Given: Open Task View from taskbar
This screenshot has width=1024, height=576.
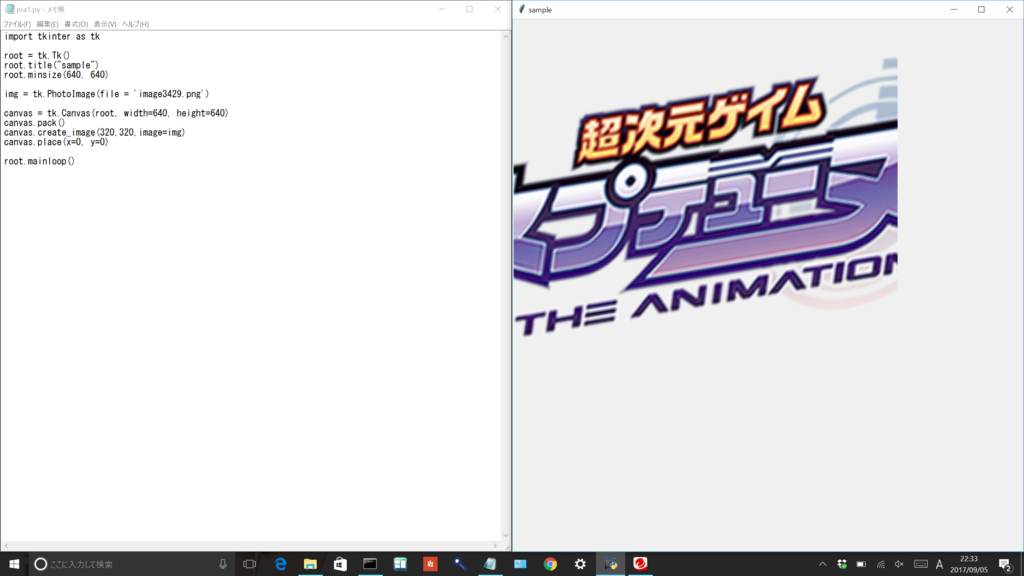Looking at the screenshot, I should click(249, 564).
